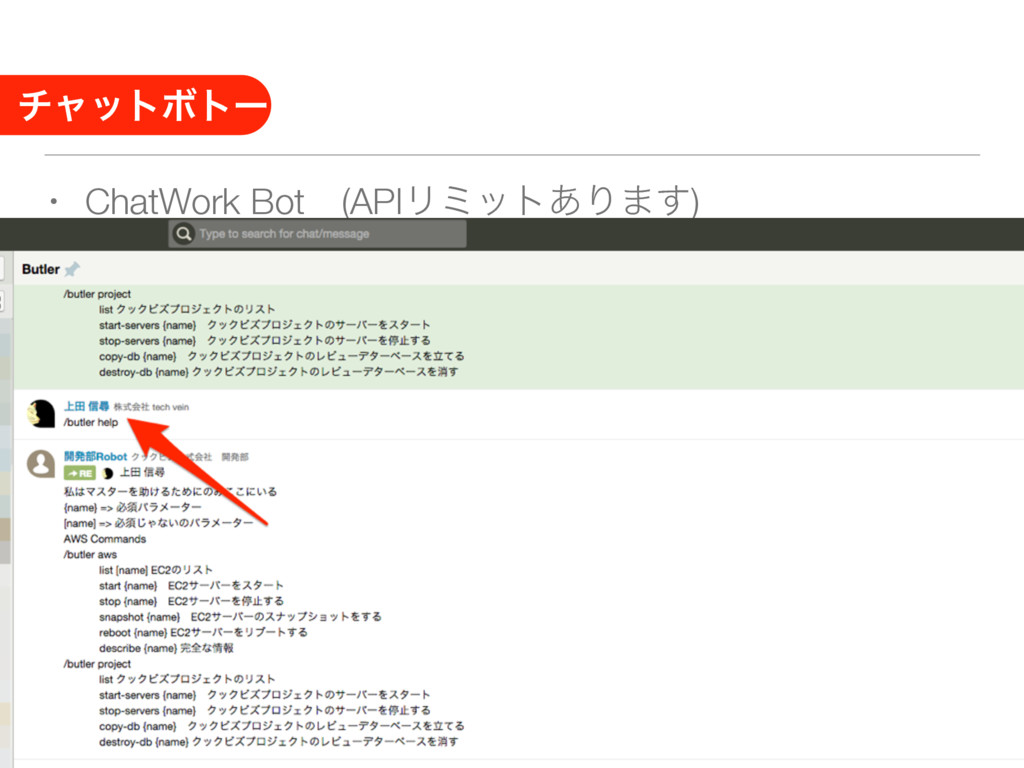Select '[name] => 必須じゃないのパラメーター' line

click(x=158, y=523)
